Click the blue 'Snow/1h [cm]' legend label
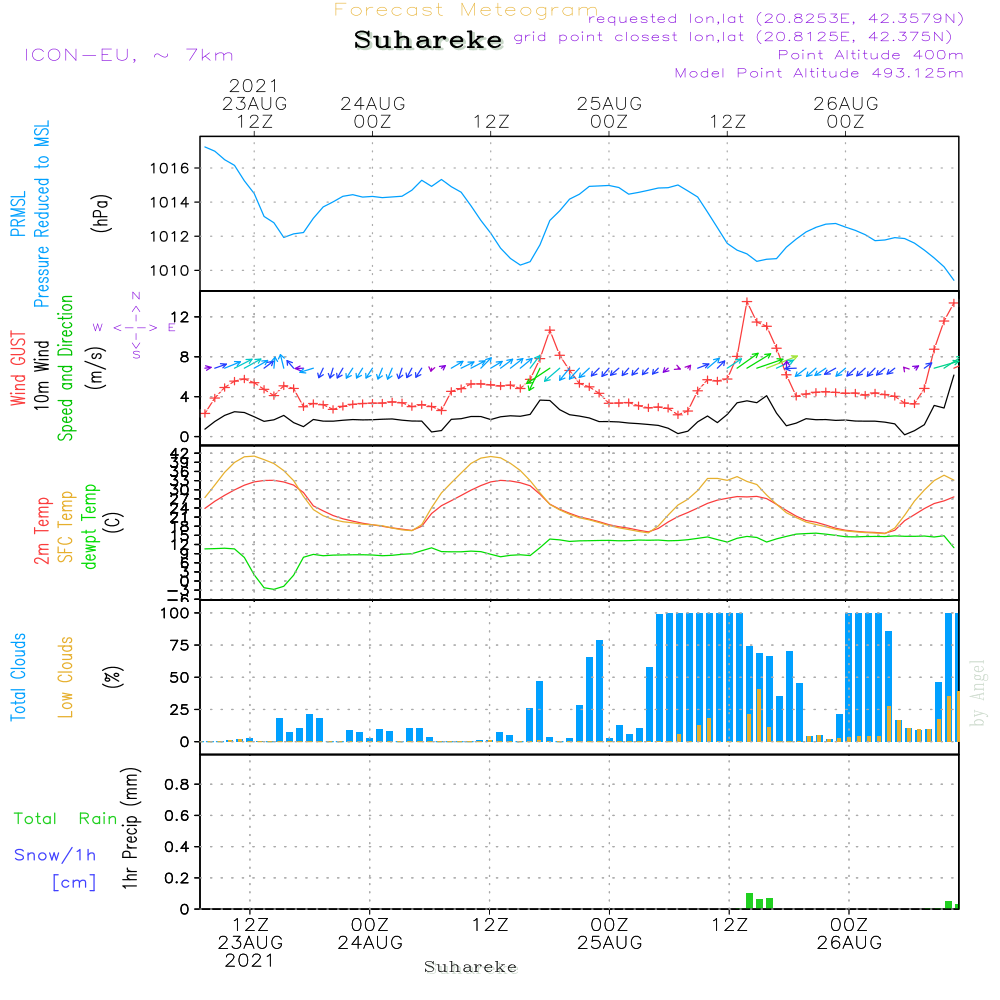The width and height of the screenshot is (1000, 1000). coord(55,869)
